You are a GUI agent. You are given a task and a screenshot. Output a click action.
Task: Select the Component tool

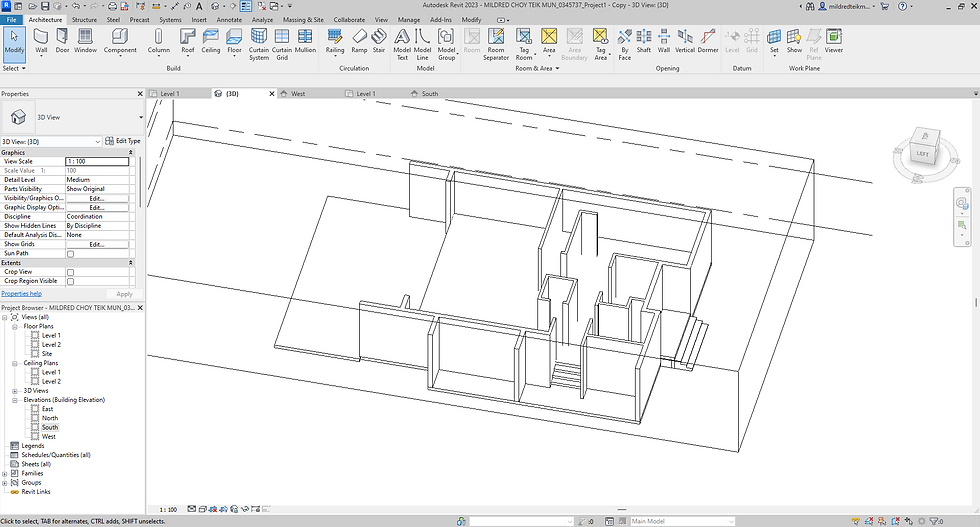pos(120,41)
